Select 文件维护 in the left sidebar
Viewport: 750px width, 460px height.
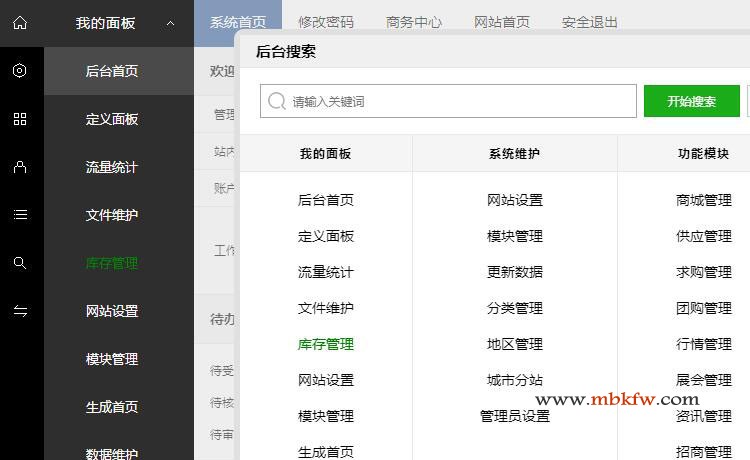(112, 215)
